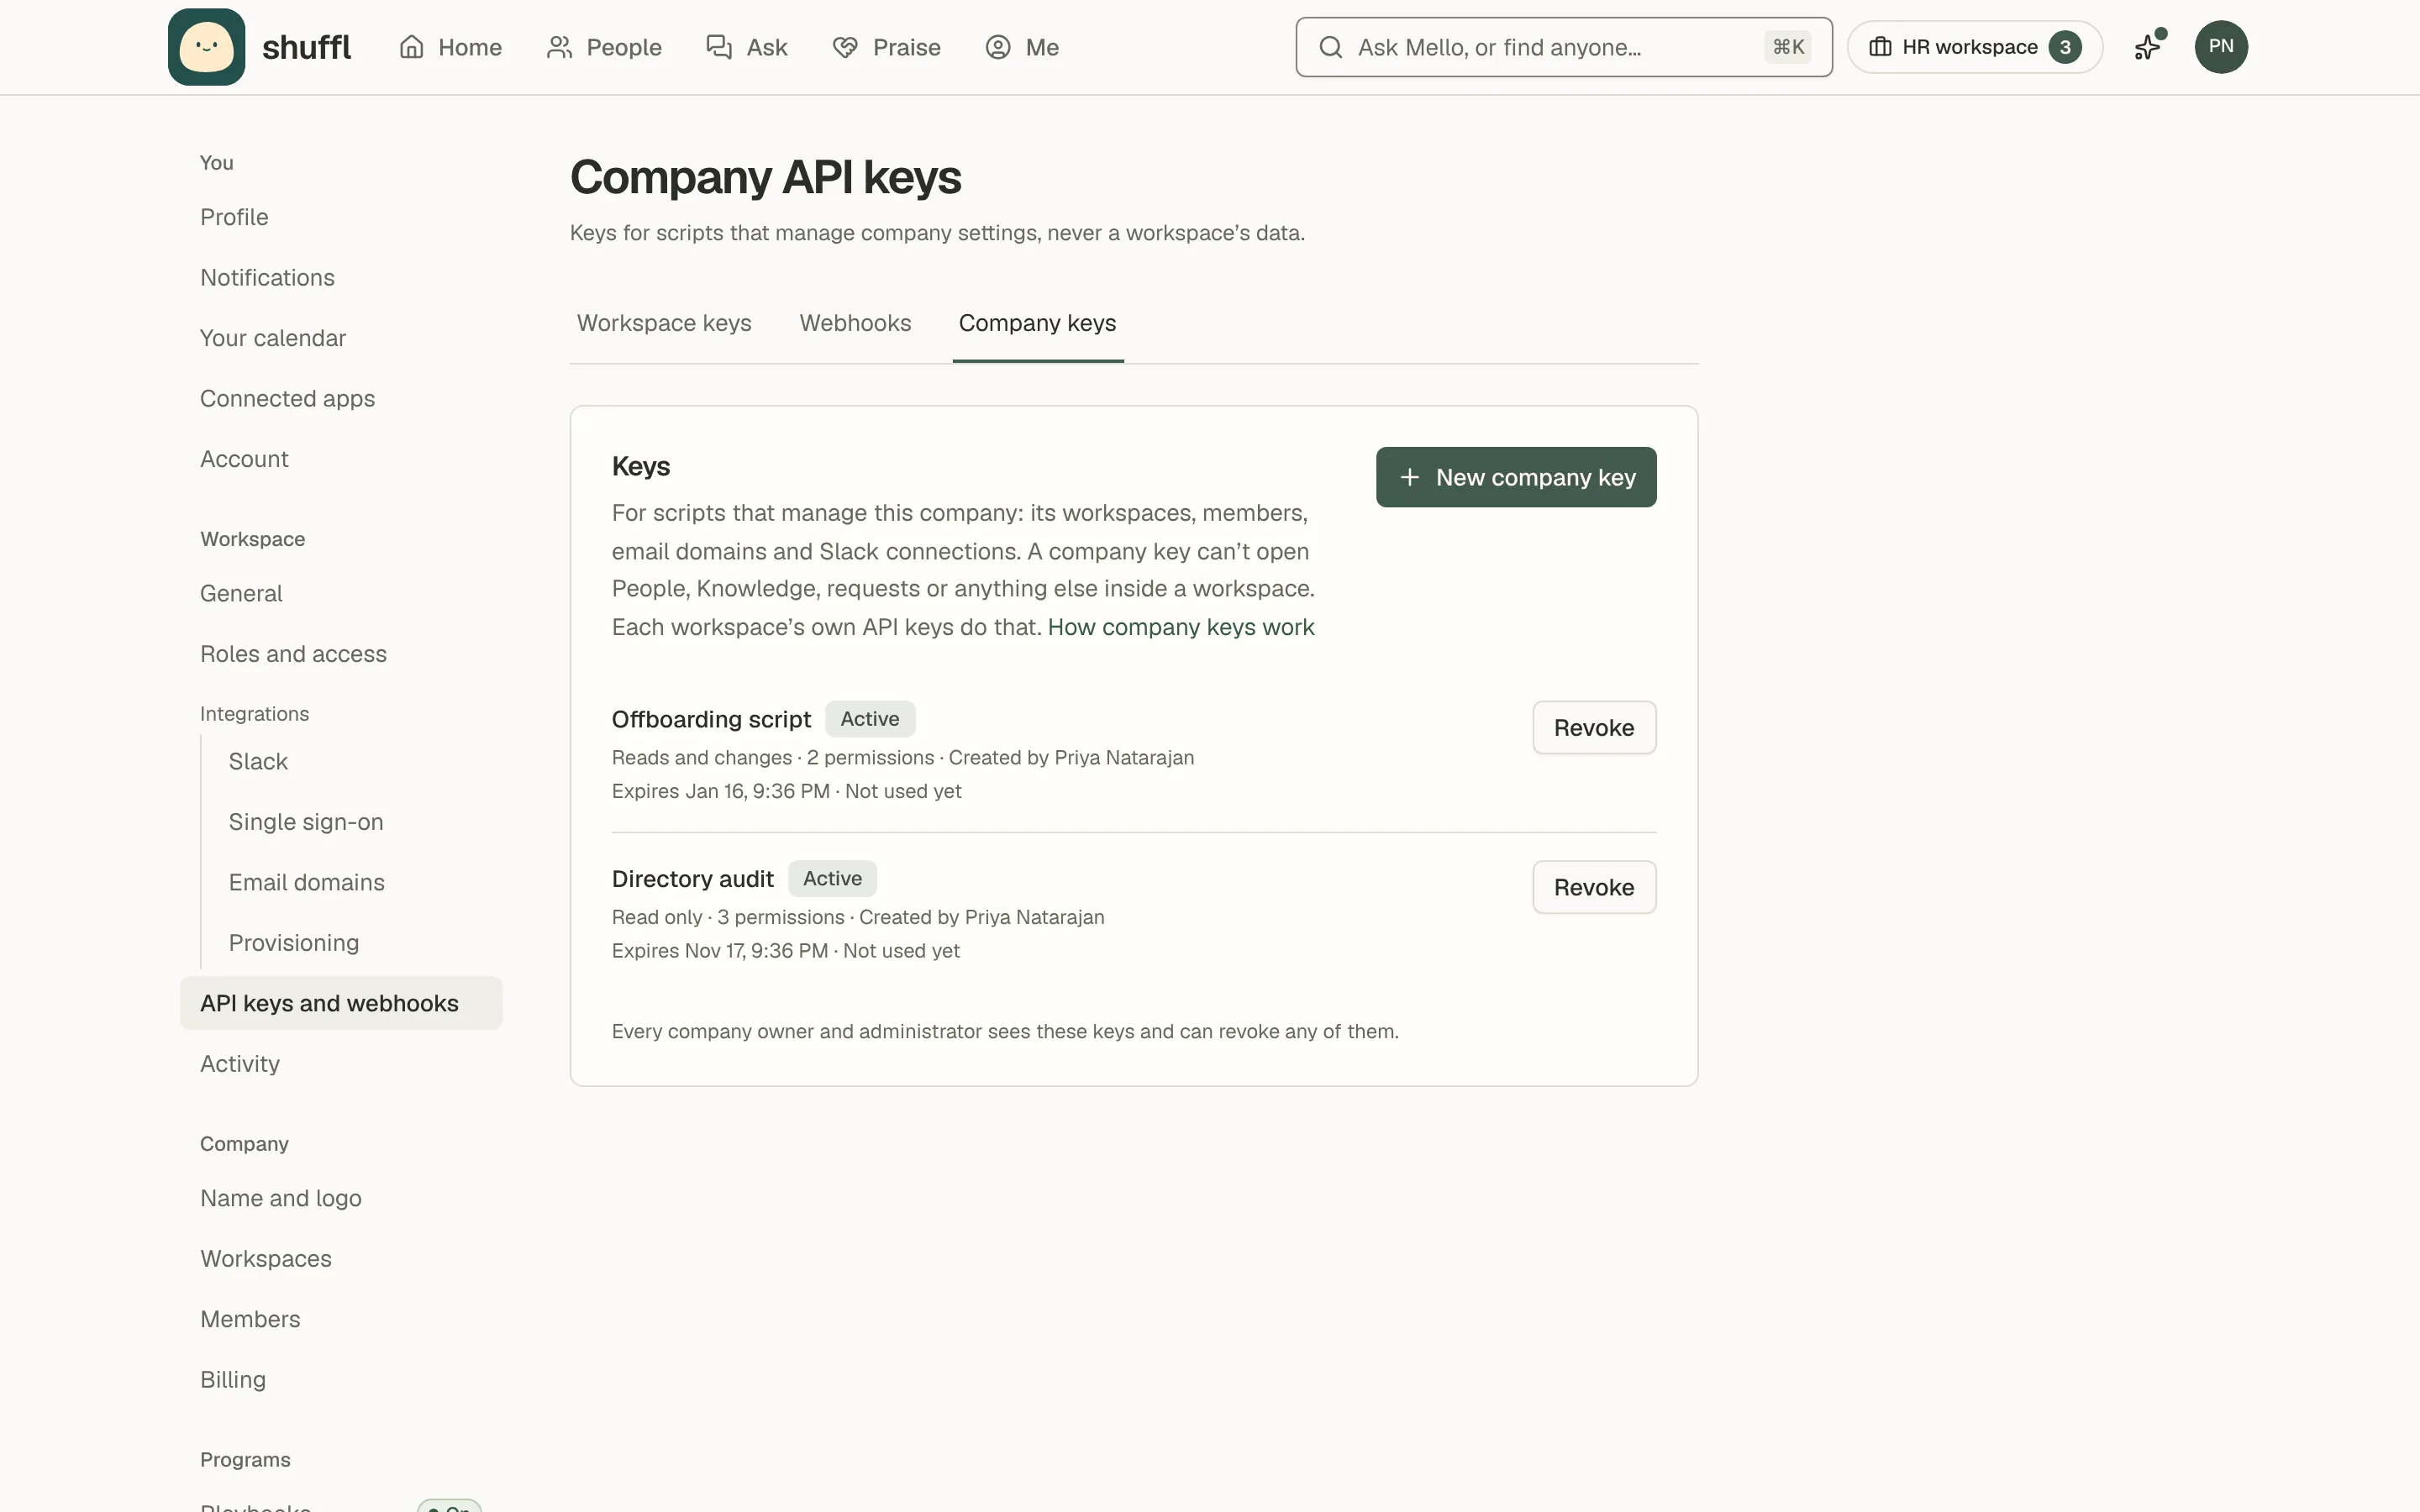Click the Offboarding script key name
The height and width of the screenshot is (1512, 2420).
(711, 719)
